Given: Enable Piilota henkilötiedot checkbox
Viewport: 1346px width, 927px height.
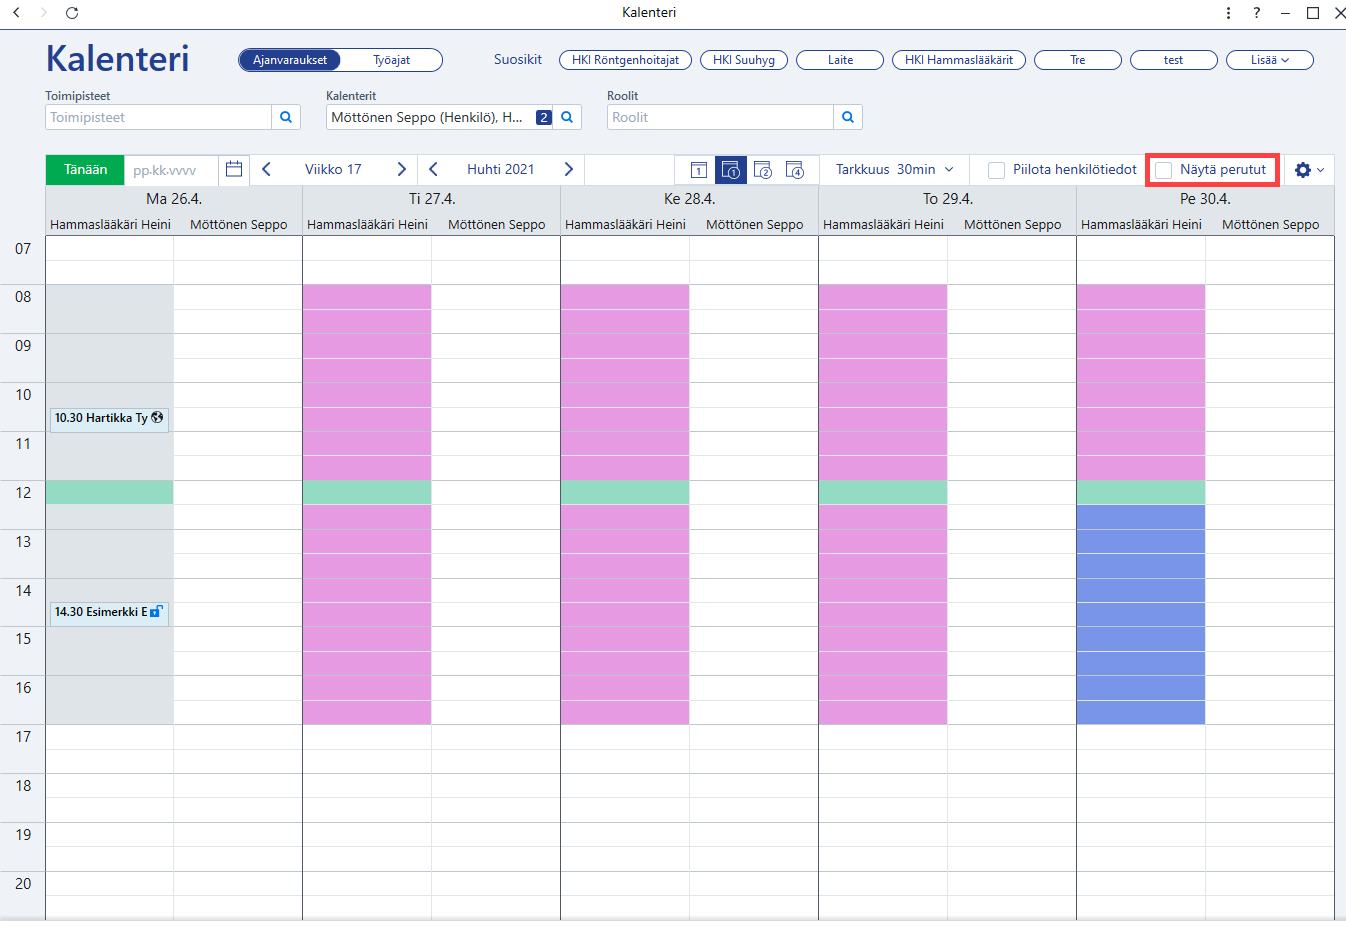Looking at the screenshot, I should 996,170.
